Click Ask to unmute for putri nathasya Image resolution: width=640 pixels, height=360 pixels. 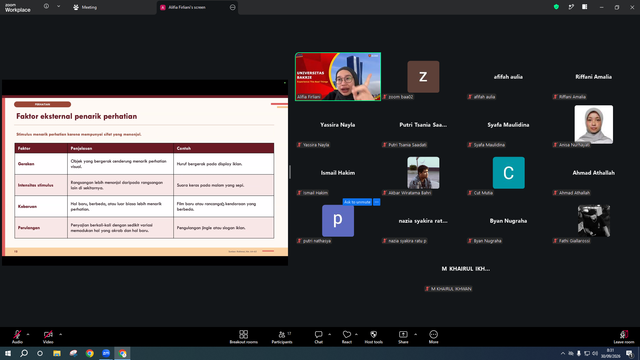[357, 202]
